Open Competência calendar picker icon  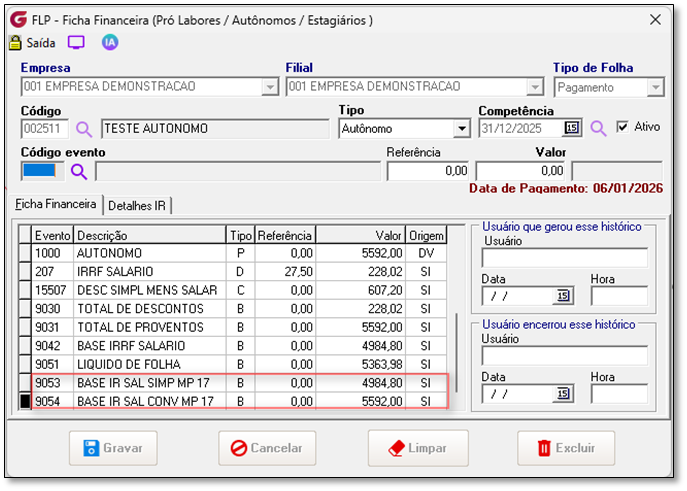[x=572, y=128]
